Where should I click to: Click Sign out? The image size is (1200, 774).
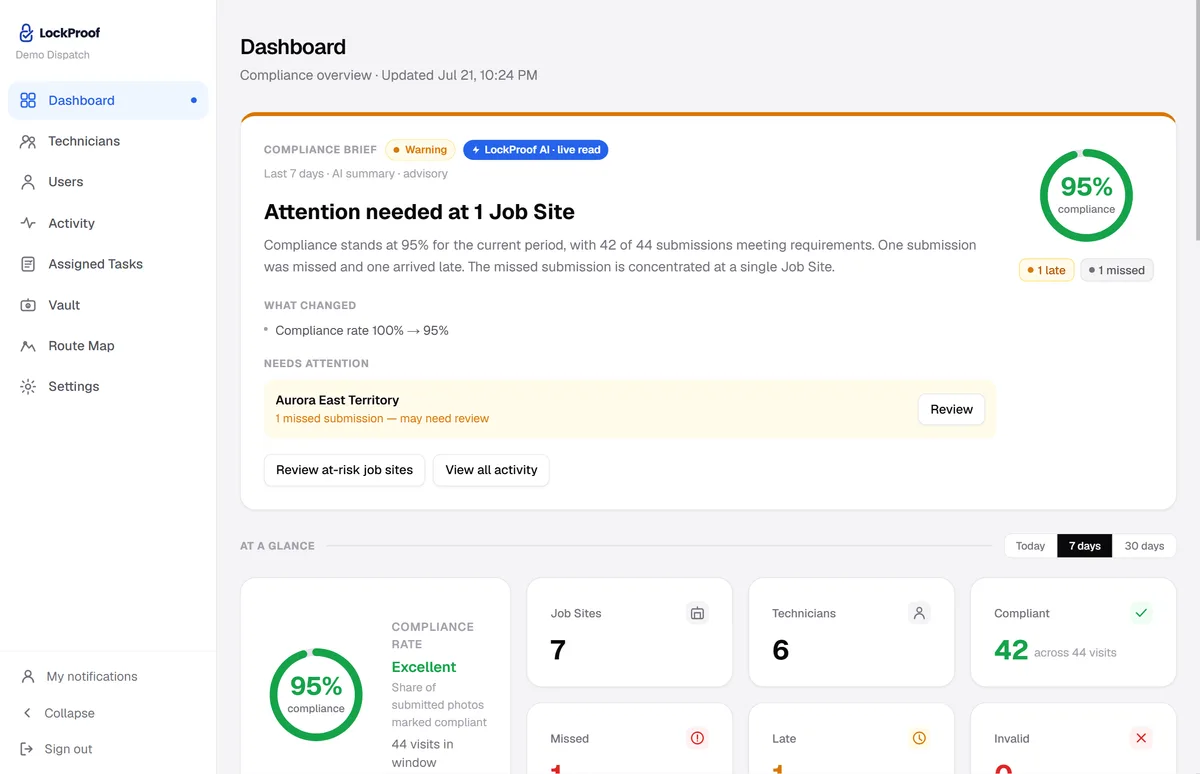(108, 749)
